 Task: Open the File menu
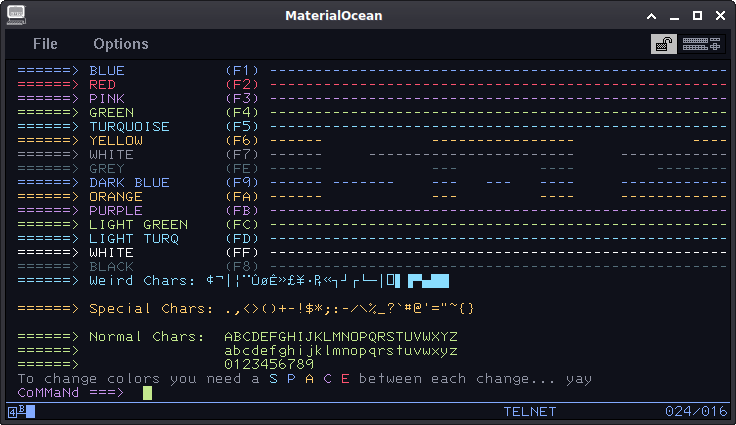(x=45, y=44)
